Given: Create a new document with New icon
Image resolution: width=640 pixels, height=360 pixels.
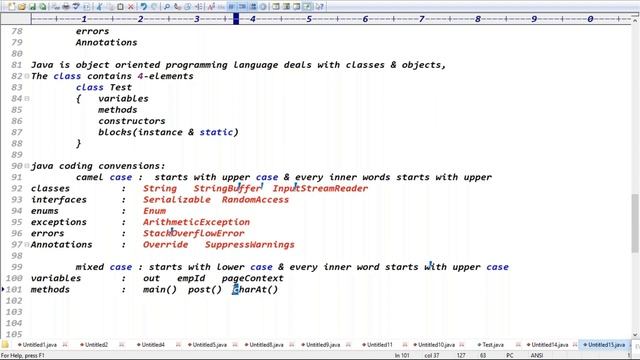Looking at the screenshot, I should click(11, 7).
